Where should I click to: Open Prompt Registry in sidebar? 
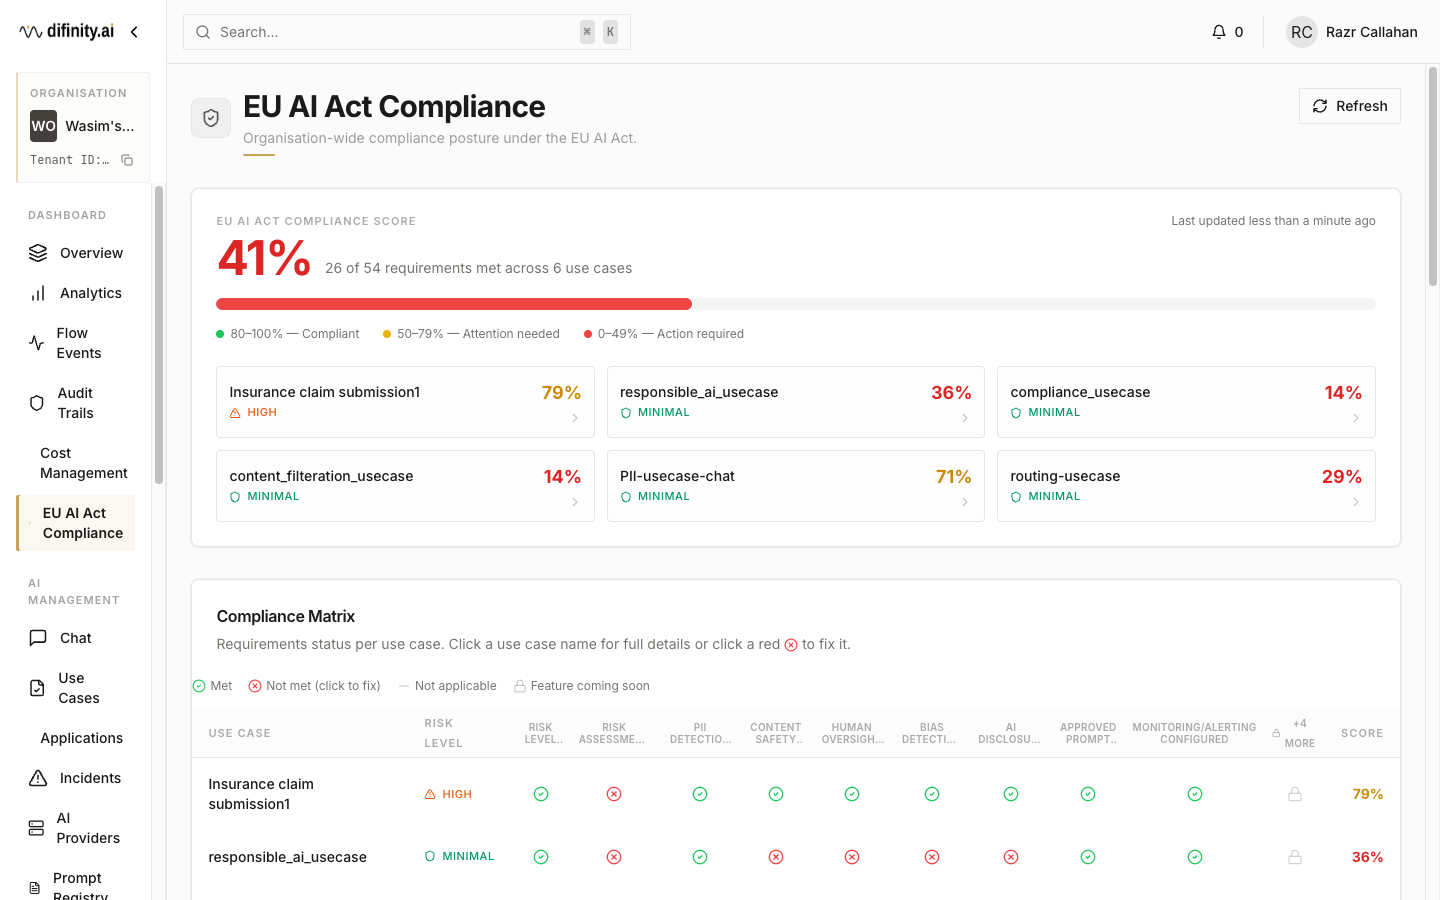76,884
